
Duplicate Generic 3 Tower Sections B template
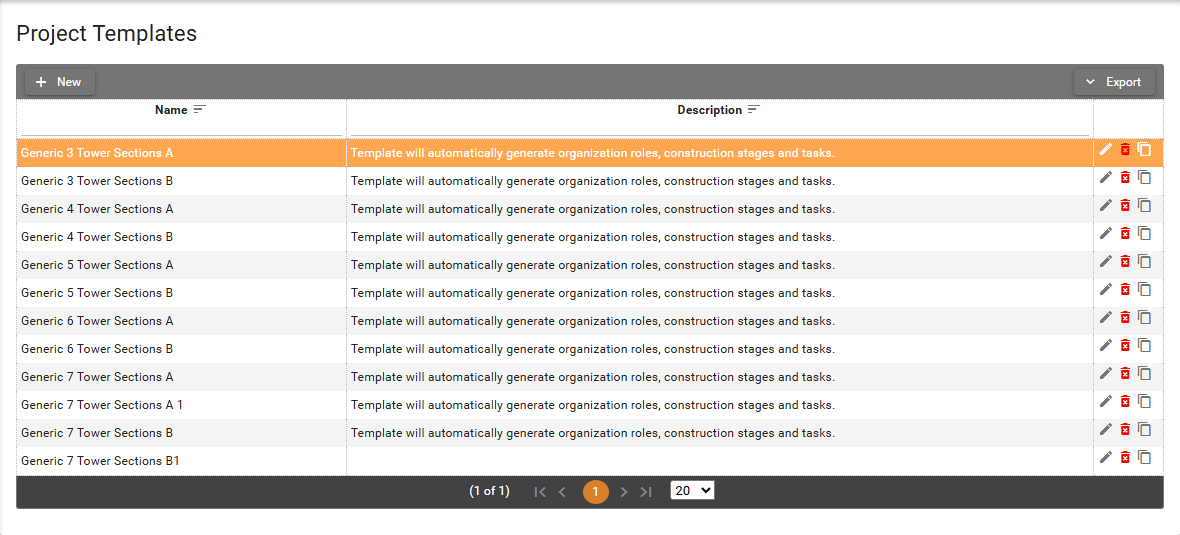pyautogui.click(x=1145, y=178)
